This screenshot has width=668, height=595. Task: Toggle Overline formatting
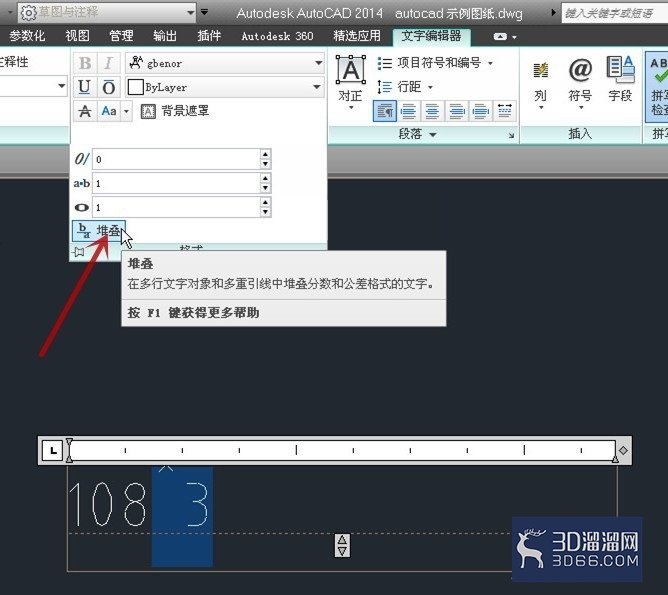tap(109, 87)
